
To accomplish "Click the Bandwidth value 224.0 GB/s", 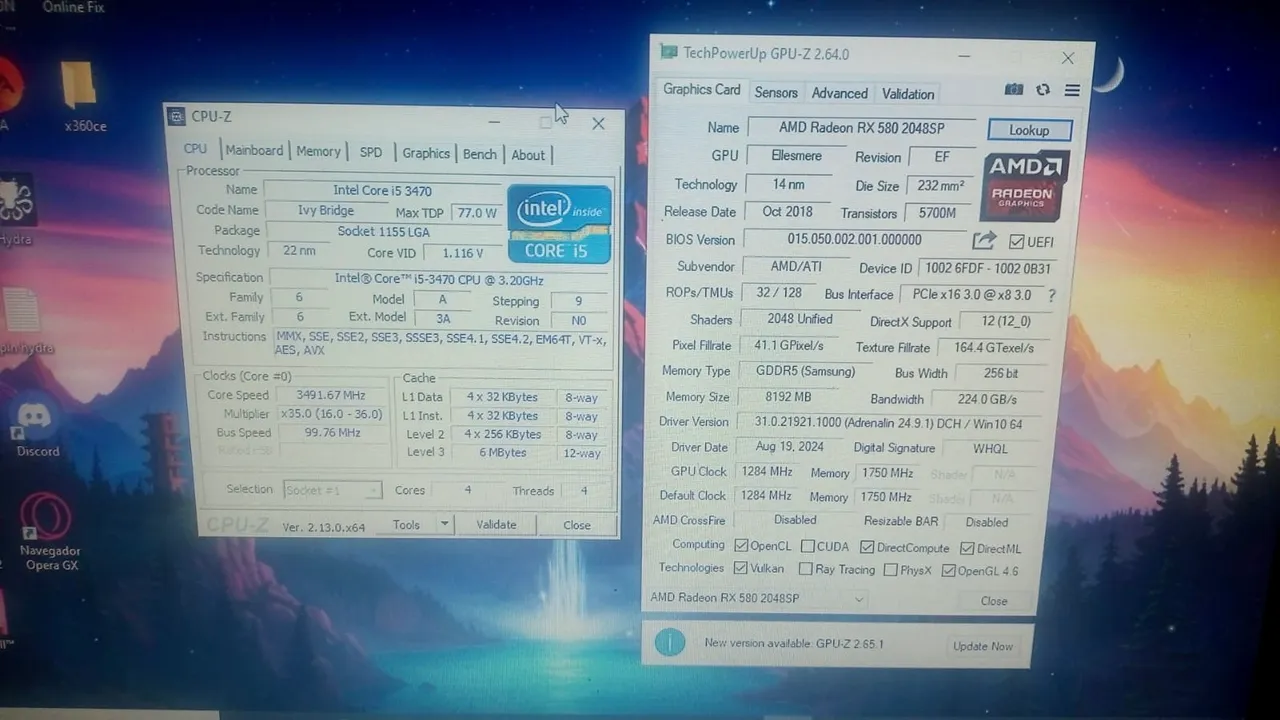I will [x=986, y=400].
